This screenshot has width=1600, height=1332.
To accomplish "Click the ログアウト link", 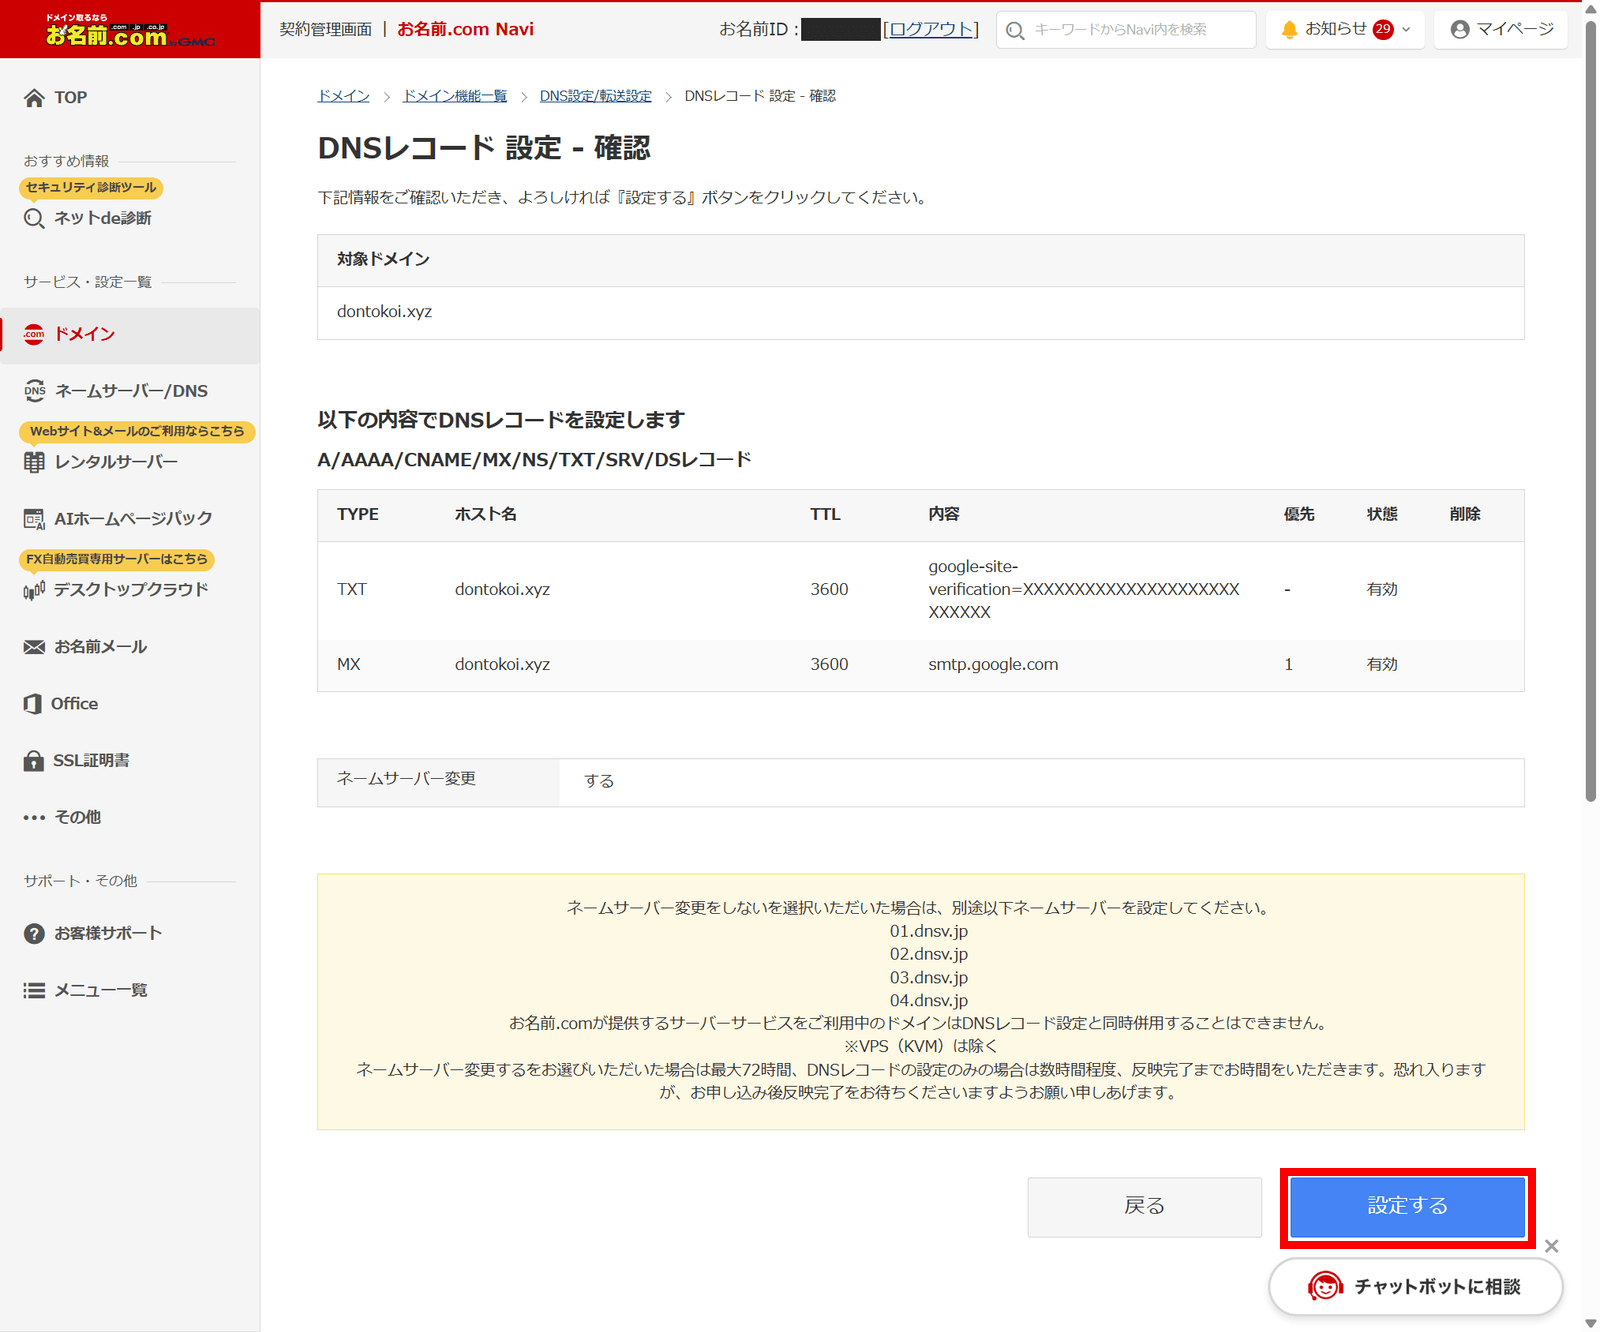I will pyautogui.click(x=930, y=30).
